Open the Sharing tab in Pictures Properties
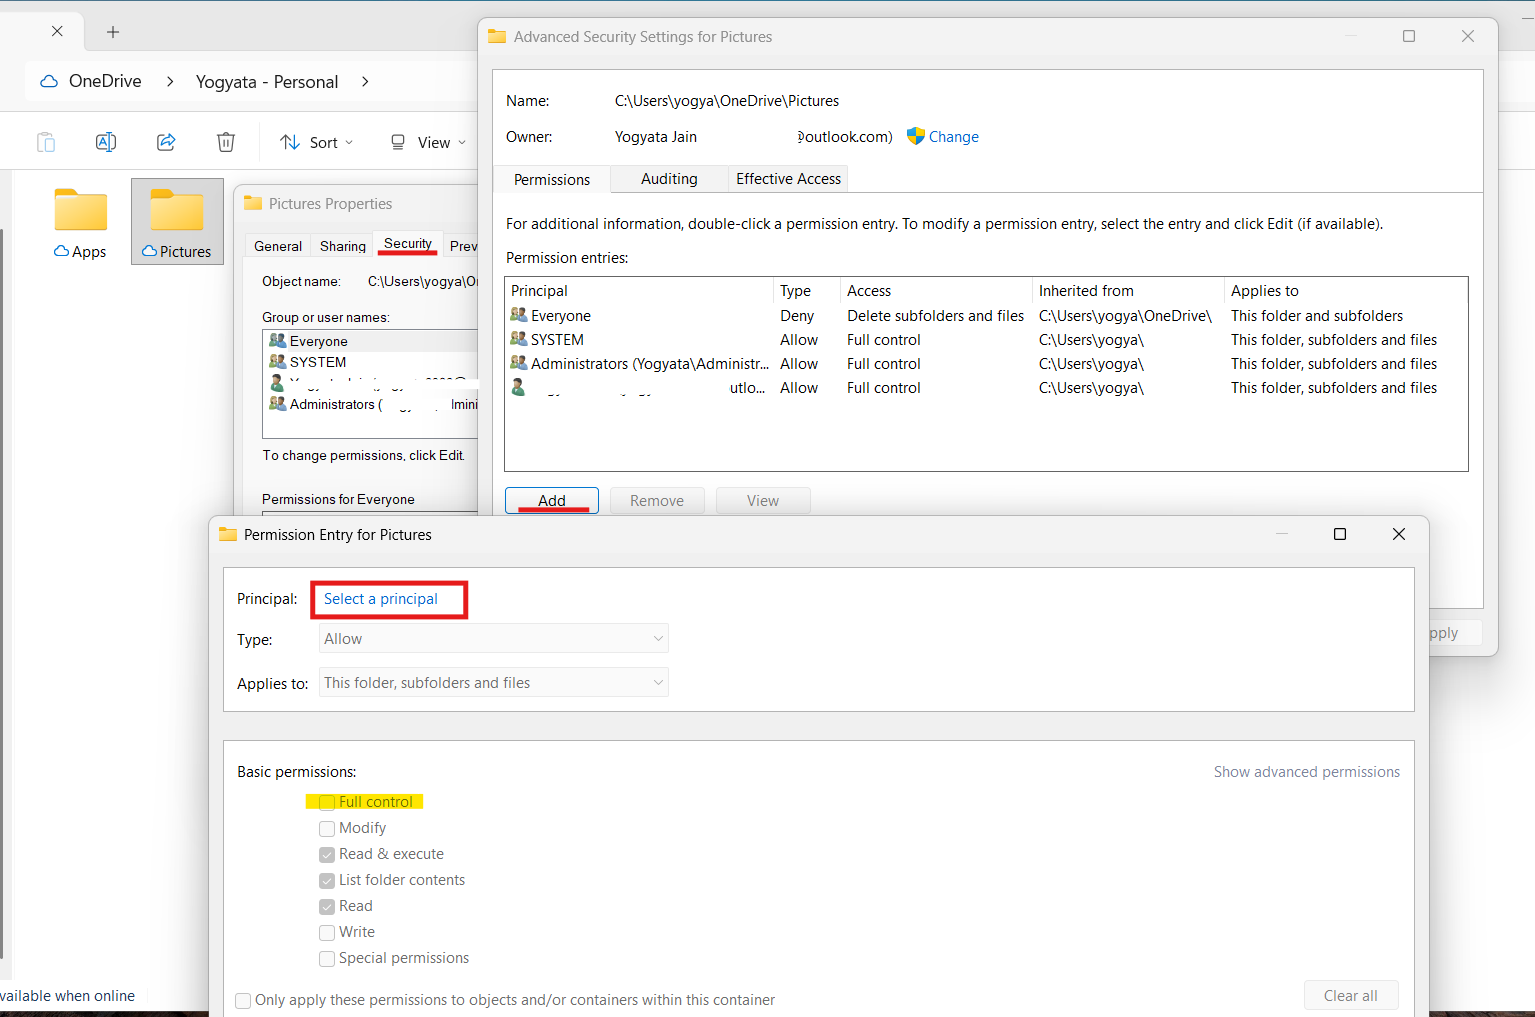The image size is (1535, 1017). (x=341, y=245)
